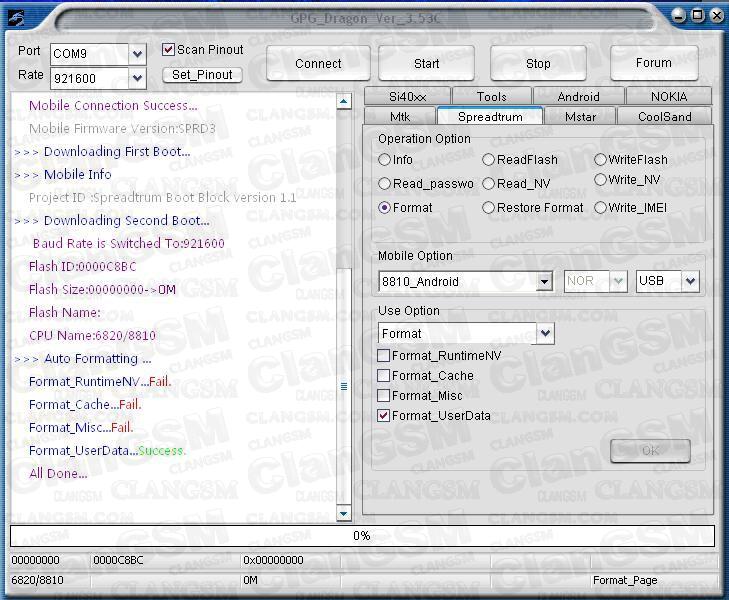Select Restore Format option
The height and width of the screenshot is (600, 729).
[488, 208]
